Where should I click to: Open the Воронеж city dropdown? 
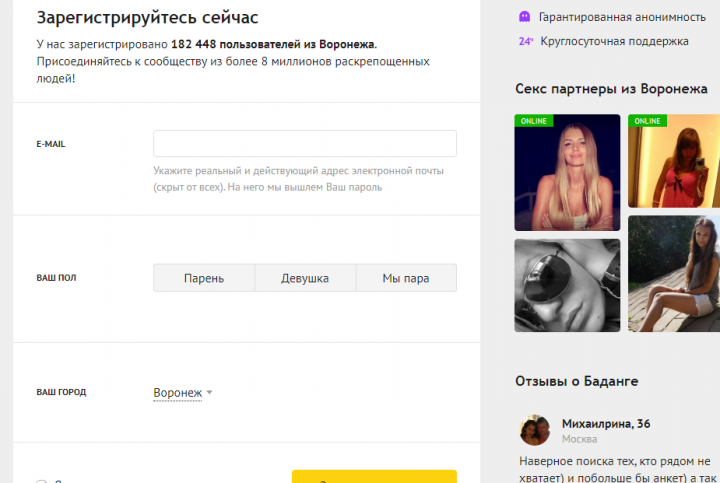click(177, 393)
